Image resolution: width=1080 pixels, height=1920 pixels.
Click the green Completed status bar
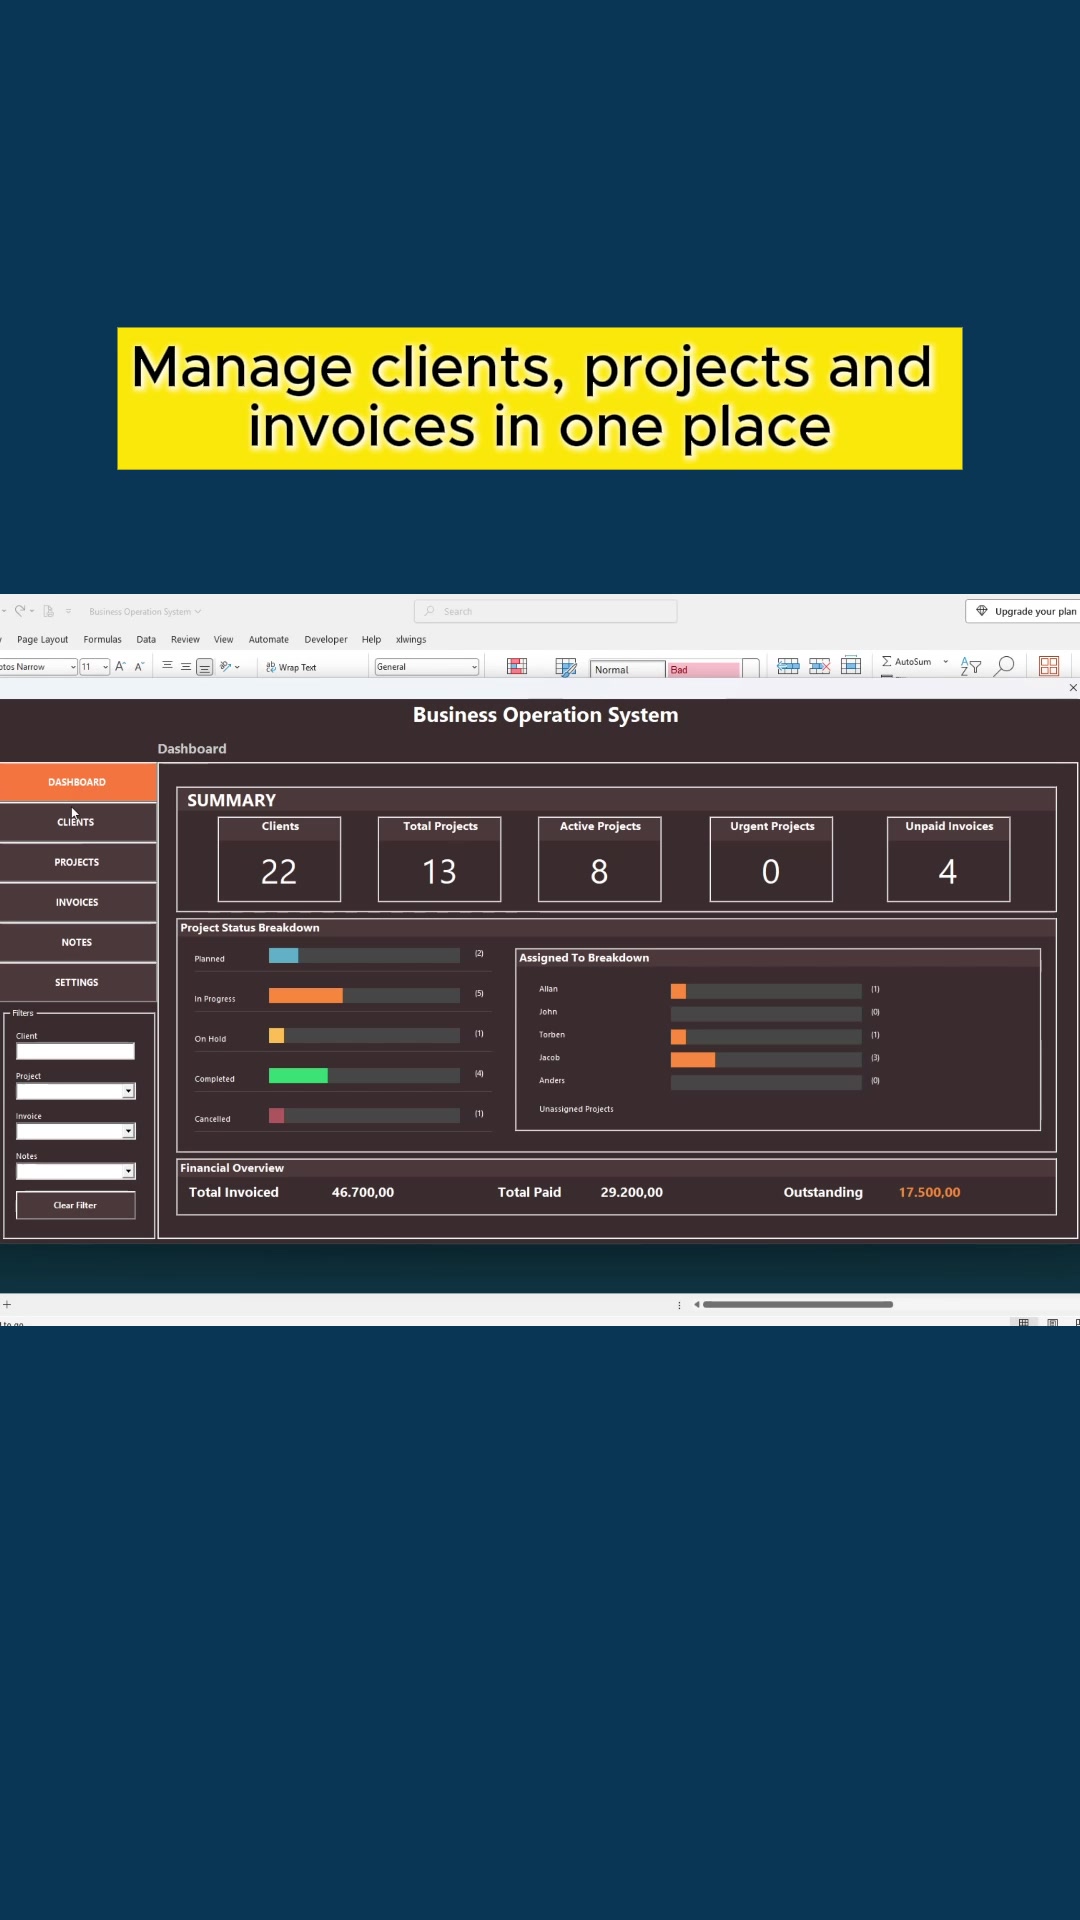(x=298, y=1075)
